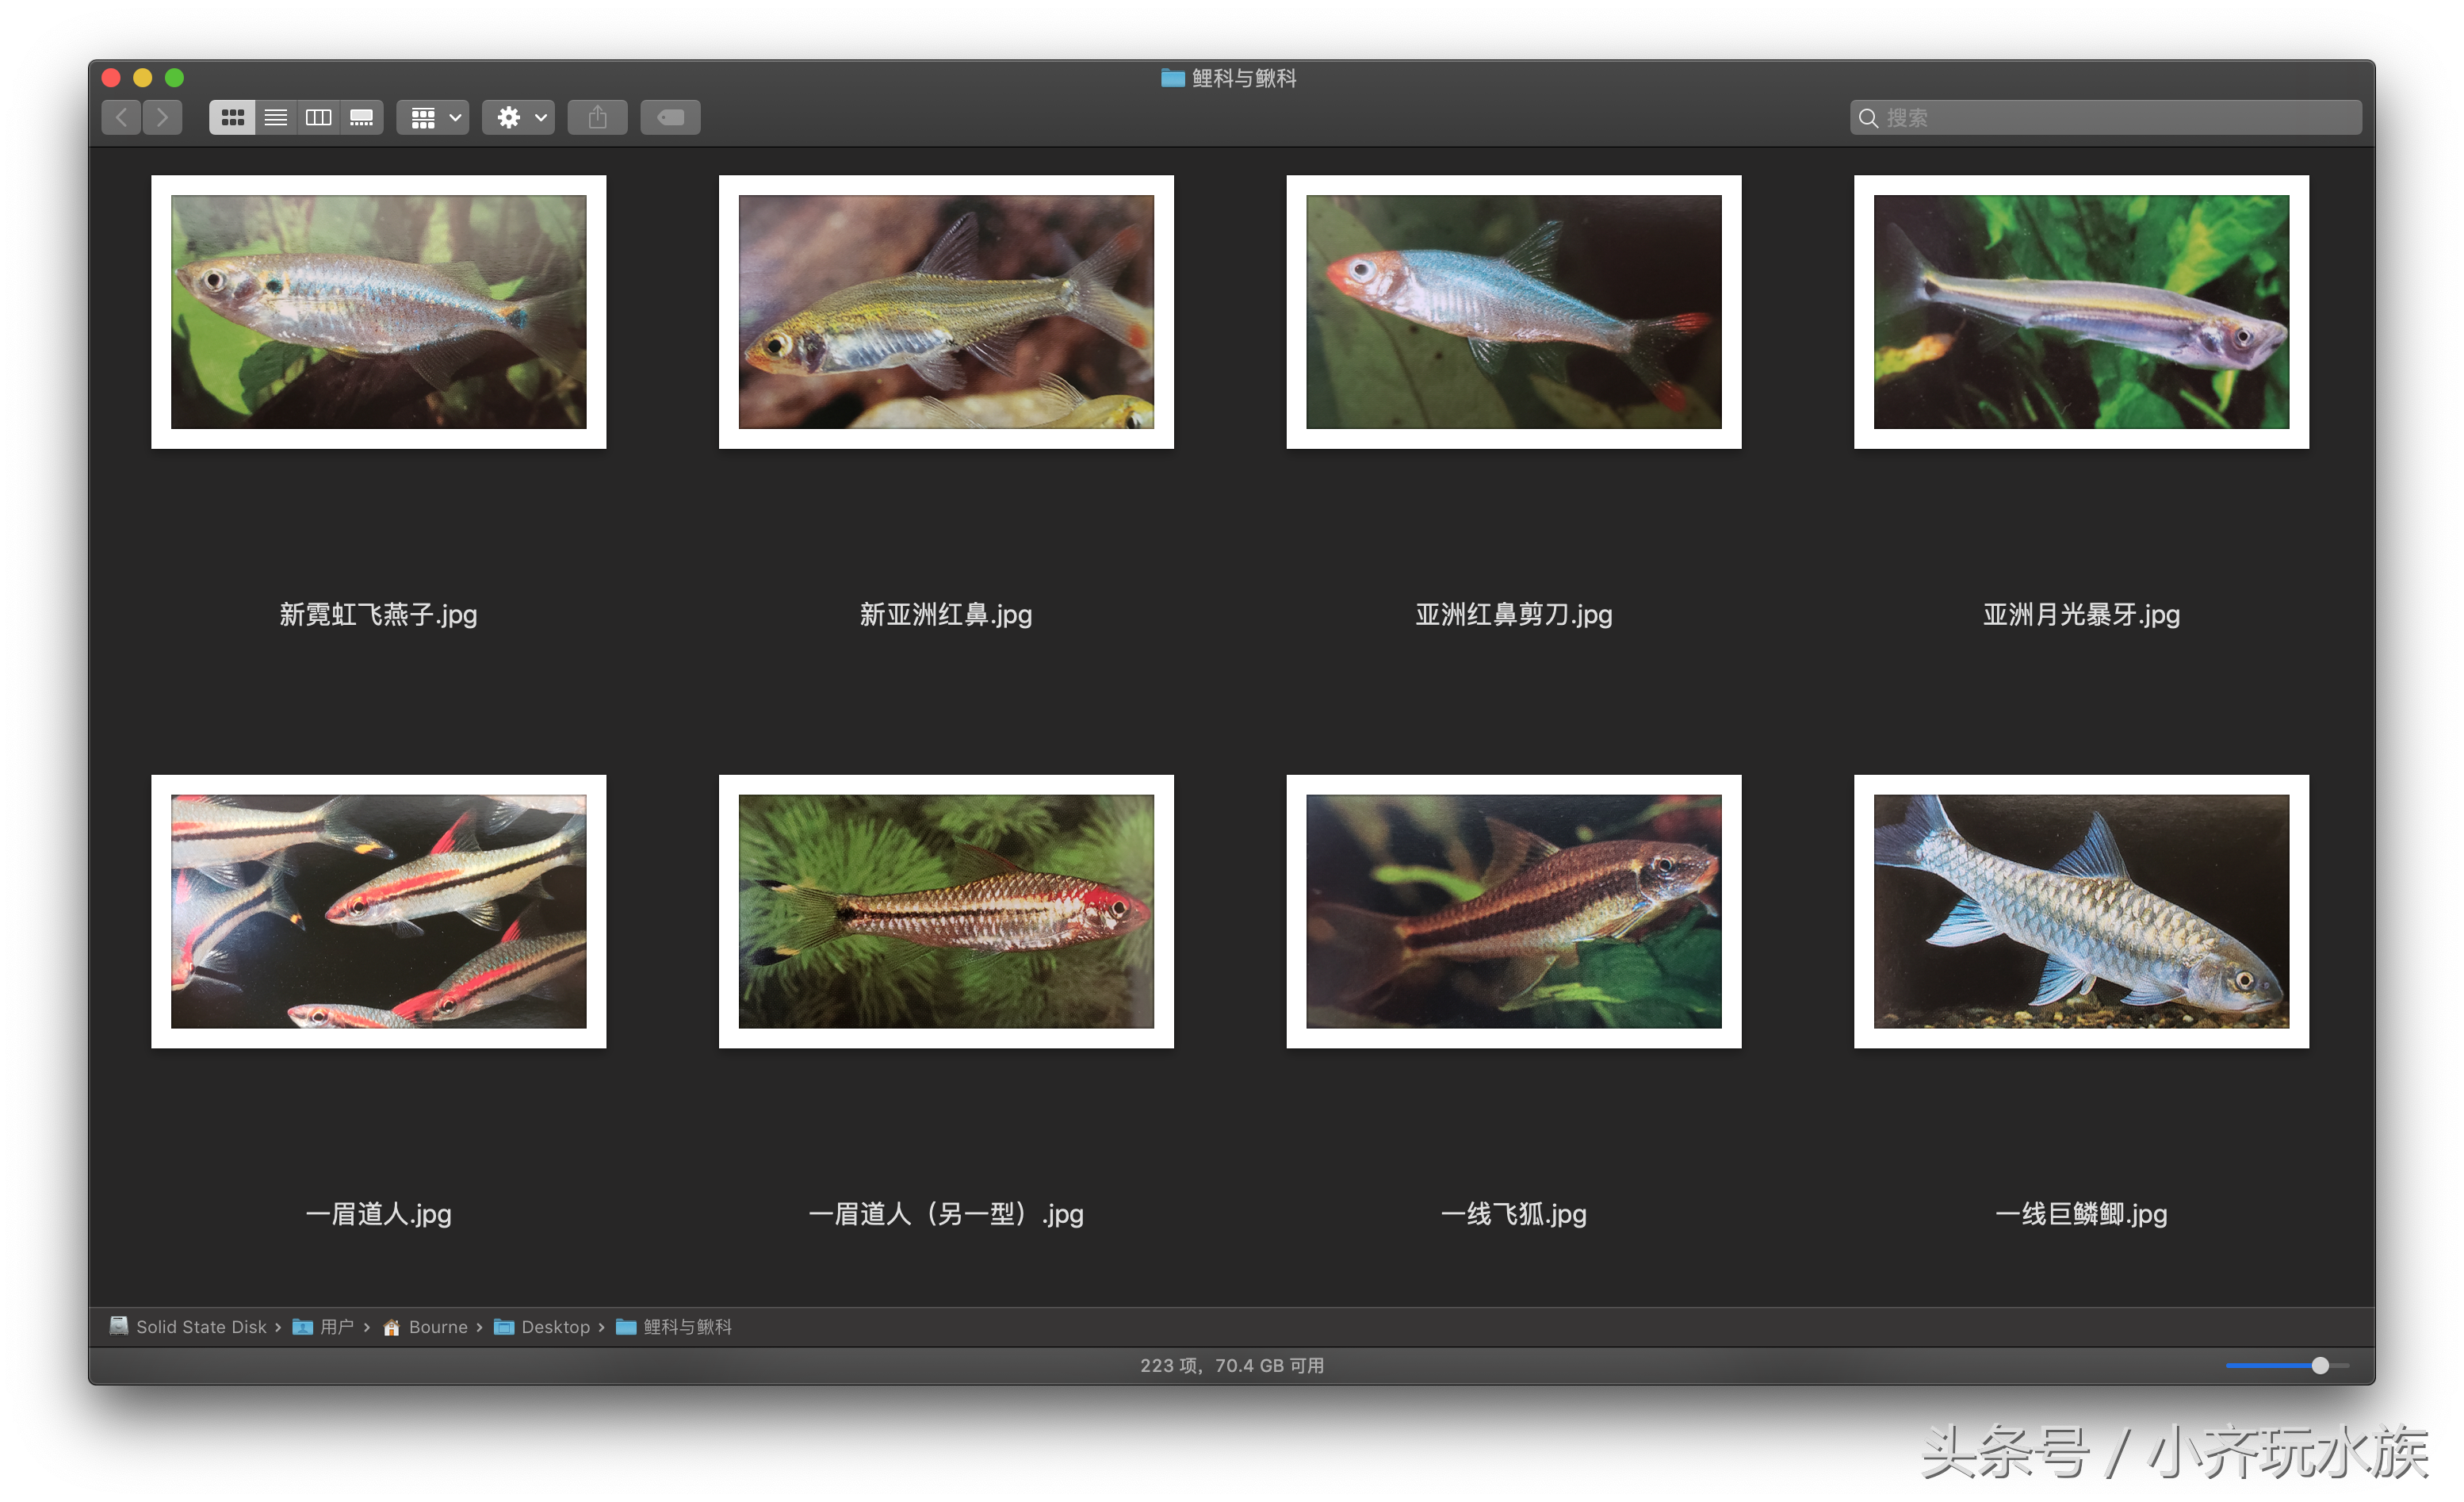Open Desktop folder in the path bar
Image resolution: width=2464 pixels, height=1502 pixels.
[542, 1327]
